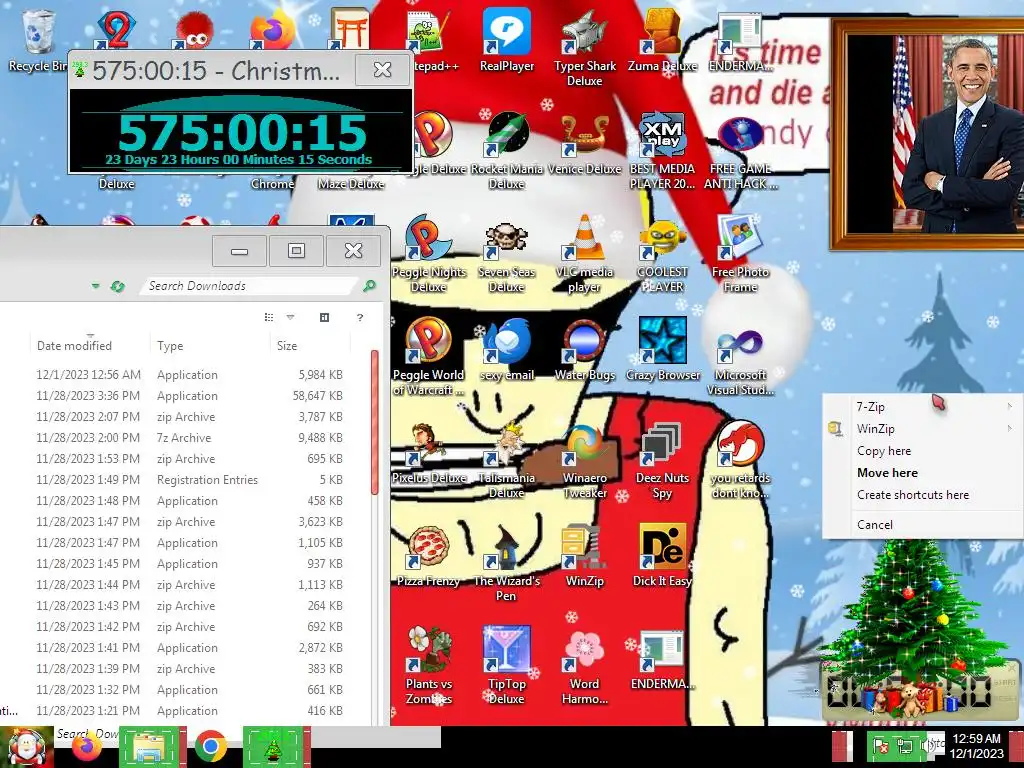Open Deez Nuts Spy shortcut
The width and height of the screenshot is (1024, 768).
(662, 459)
